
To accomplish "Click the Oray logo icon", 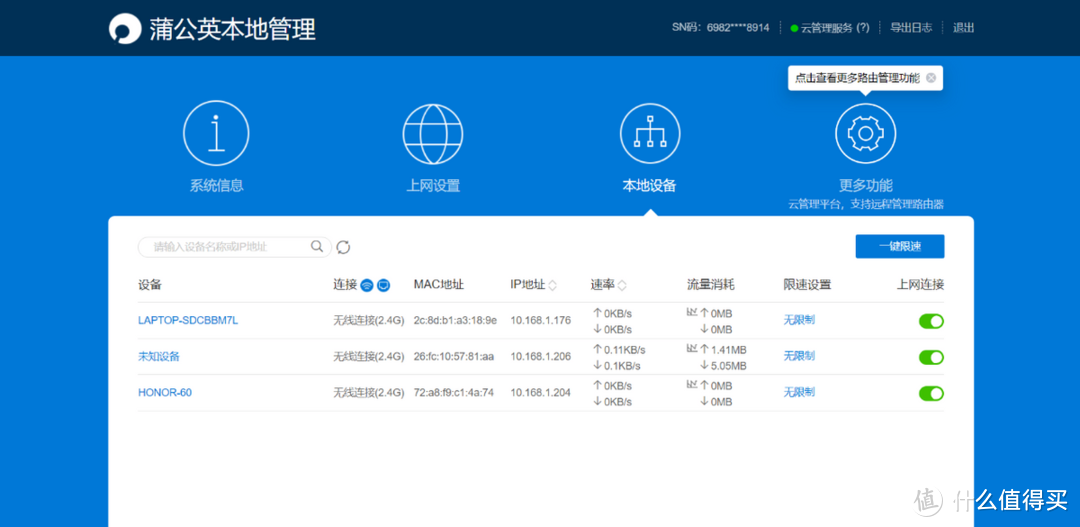I will (125, 28).
